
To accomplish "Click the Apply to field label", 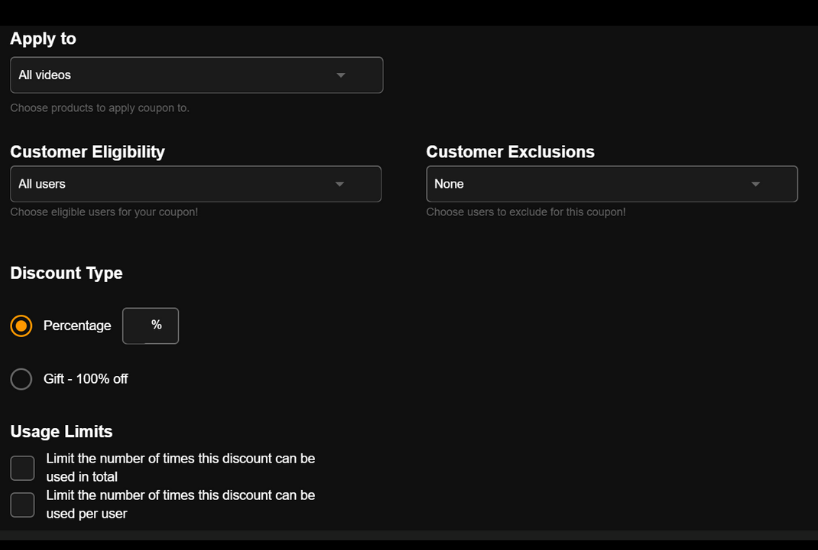I will click(43, 39).
